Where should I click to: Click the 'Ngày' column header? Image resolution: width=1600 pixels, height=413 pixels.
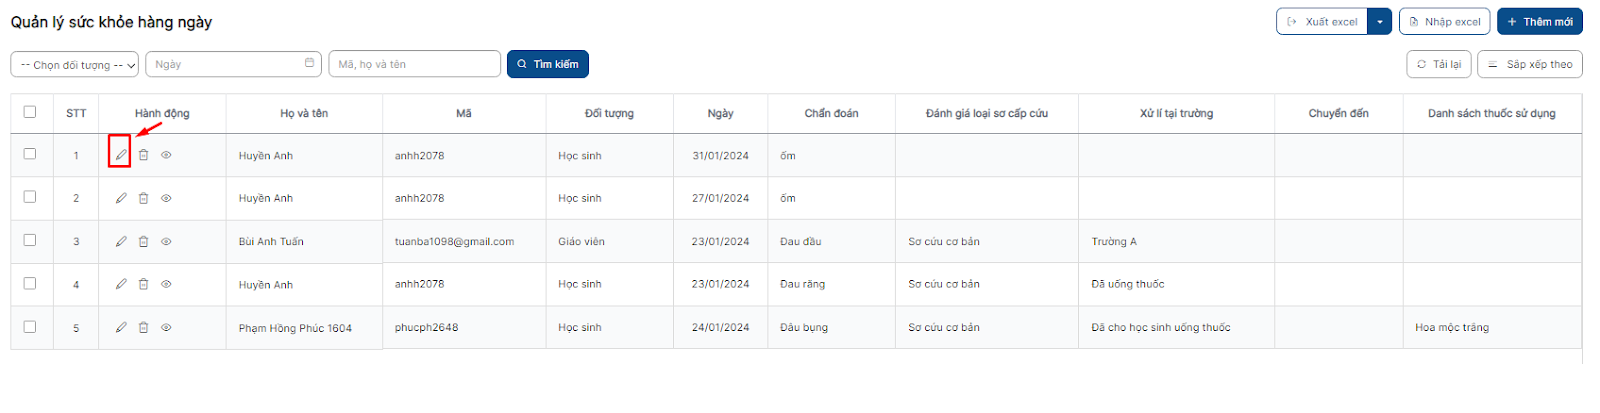click(x=720, y=113)
